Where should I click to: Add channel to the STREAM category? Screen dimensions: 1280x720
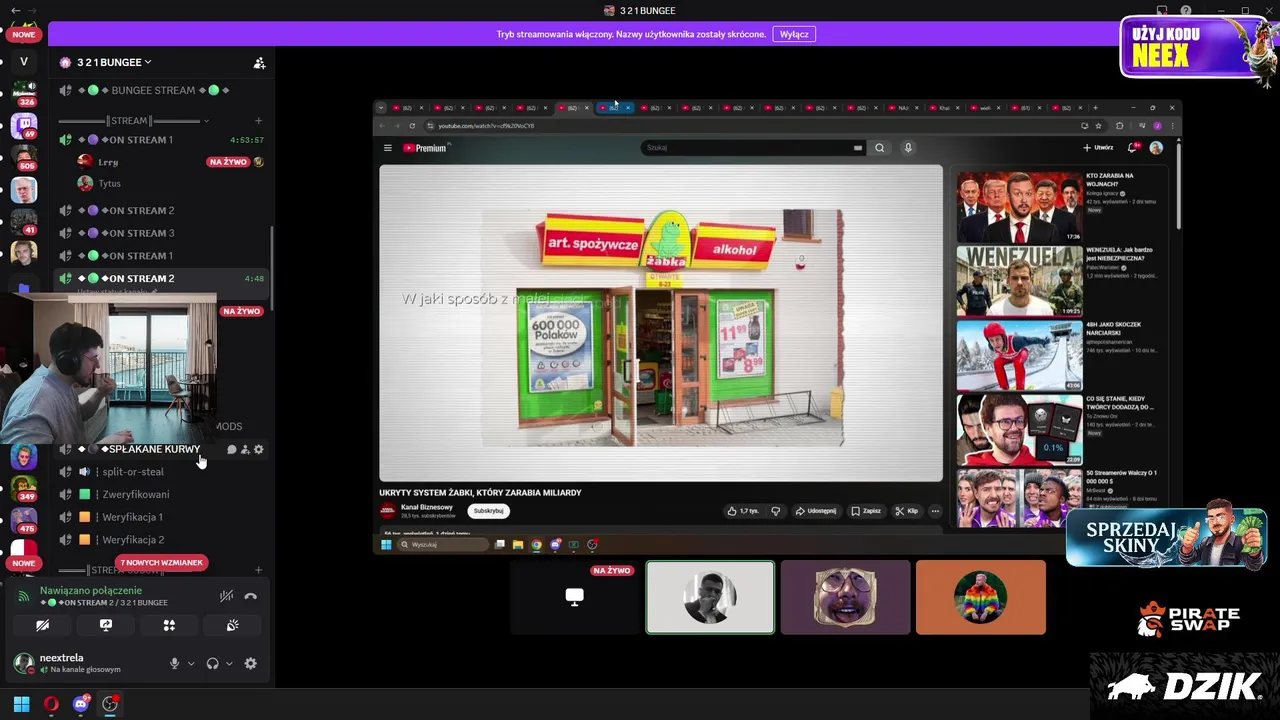pos(258,121)
